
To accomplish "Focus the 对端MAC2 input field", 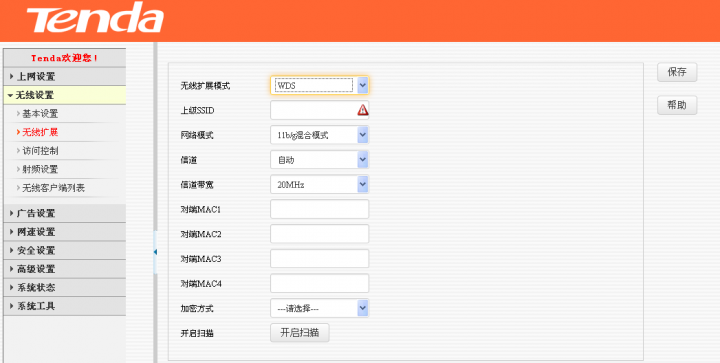I will pos(320,234).
